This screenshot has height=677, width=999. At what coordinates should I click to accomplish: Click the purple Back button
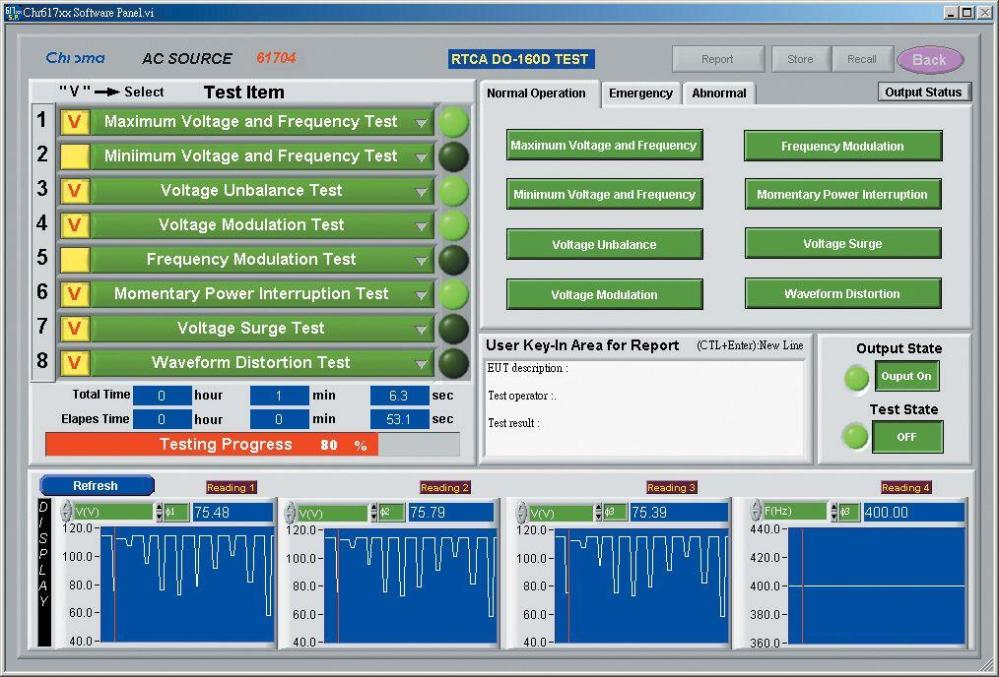(x=929, y=60)
